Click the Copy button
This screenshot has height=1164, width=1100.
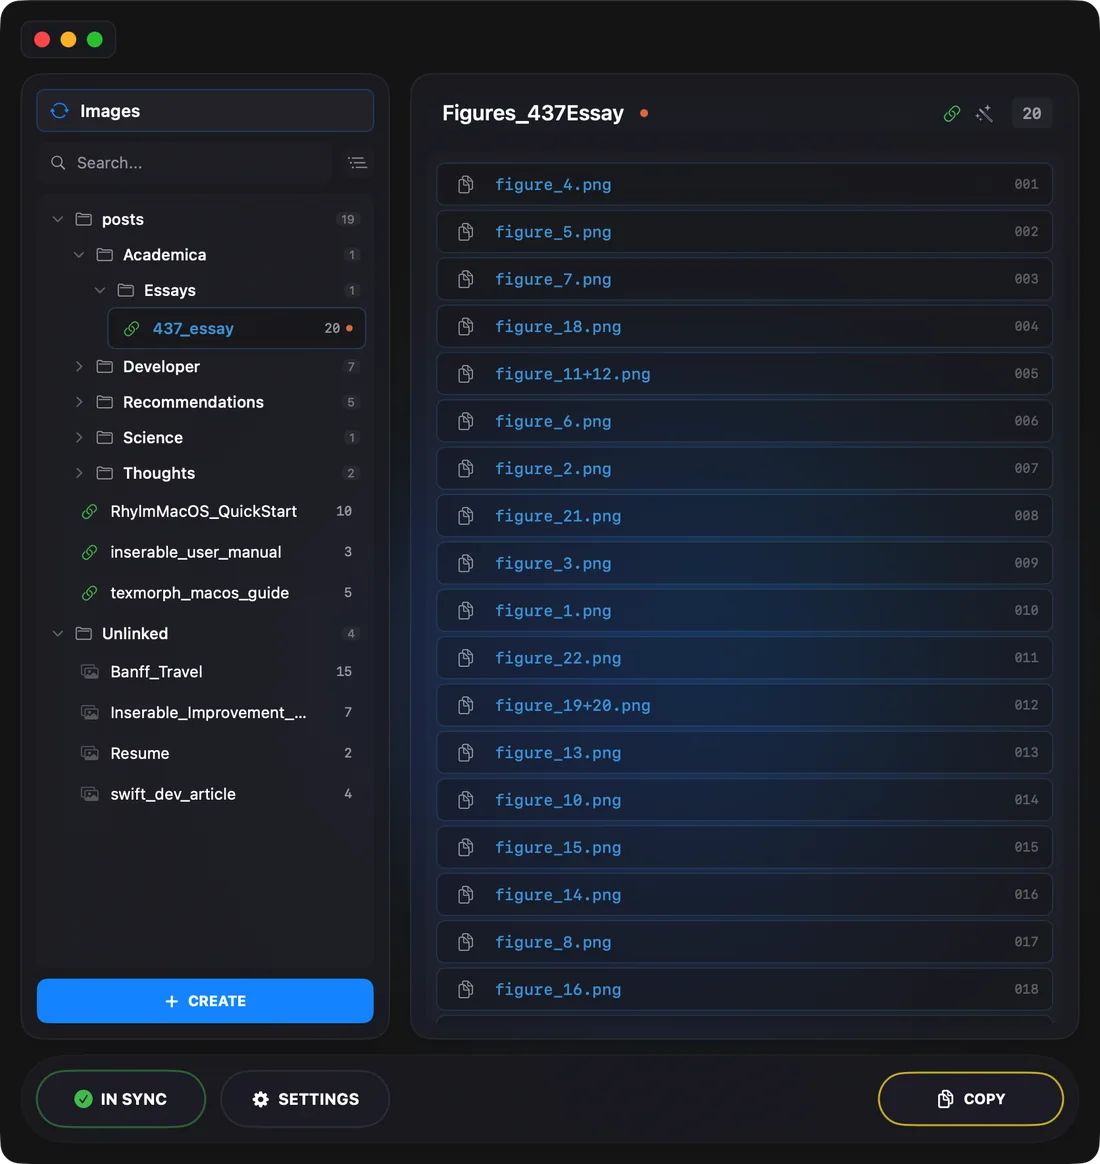click(971, 1099)
